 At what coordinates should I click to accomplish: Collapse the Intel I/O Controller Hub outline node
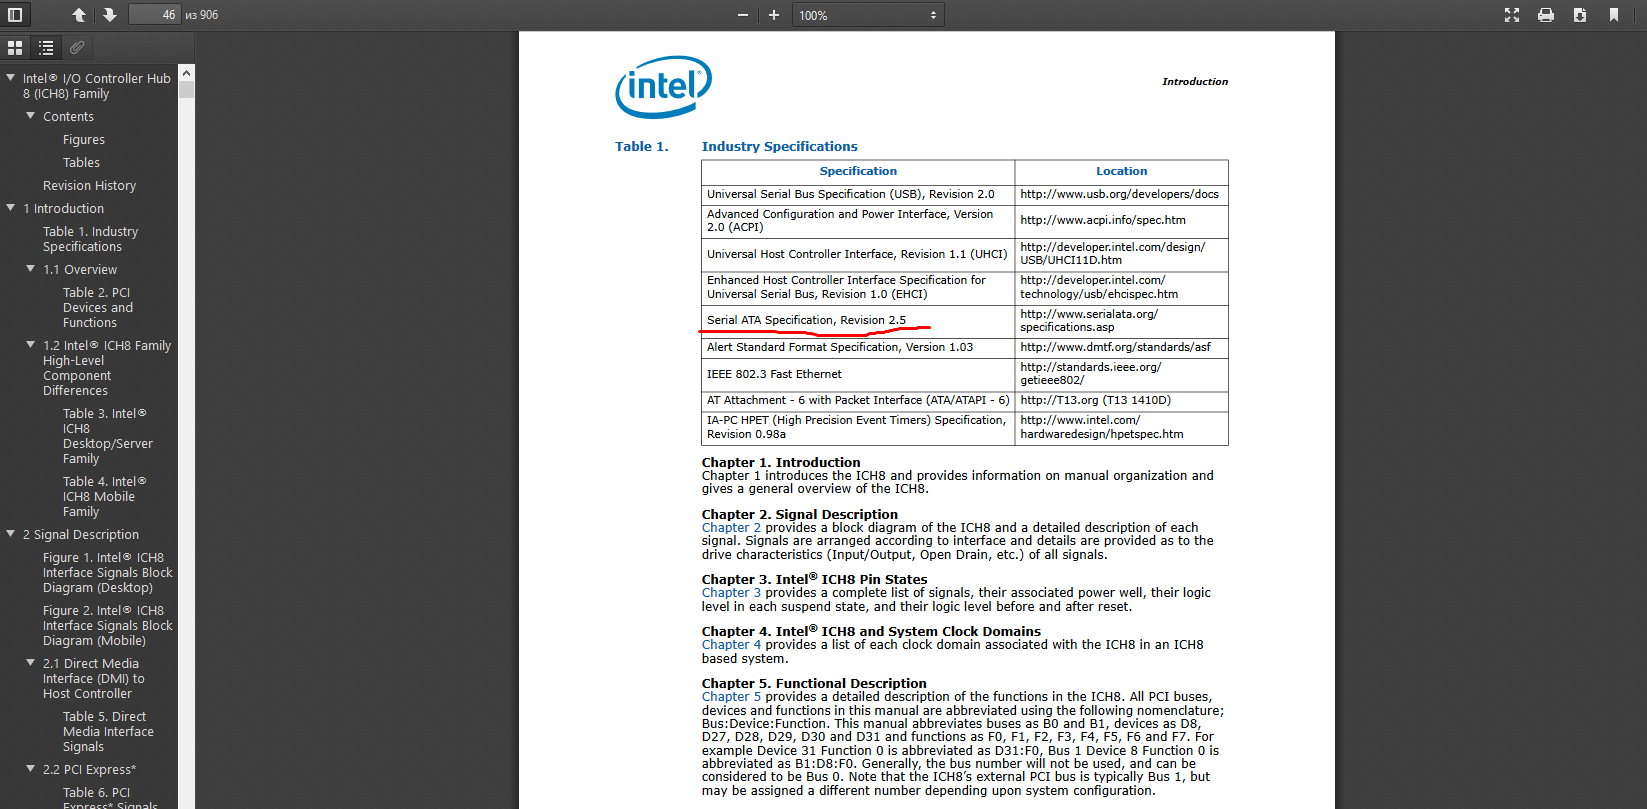(x=10, y=77)
